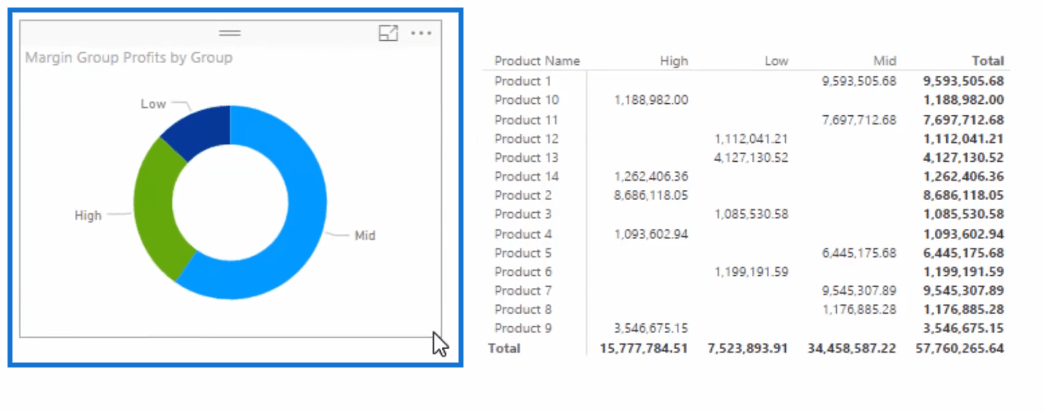Image resolution: width=1045 pixels, height=413 pixels.
Task: Select Product 11 row label
Action: pyautogui.click(x=526, y=120)
